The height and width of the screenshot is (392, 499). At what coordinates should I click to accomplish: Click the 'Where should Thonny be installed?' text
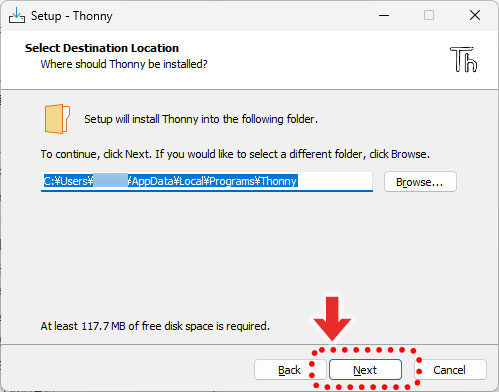pyautogui.click(x=124, y=64)
